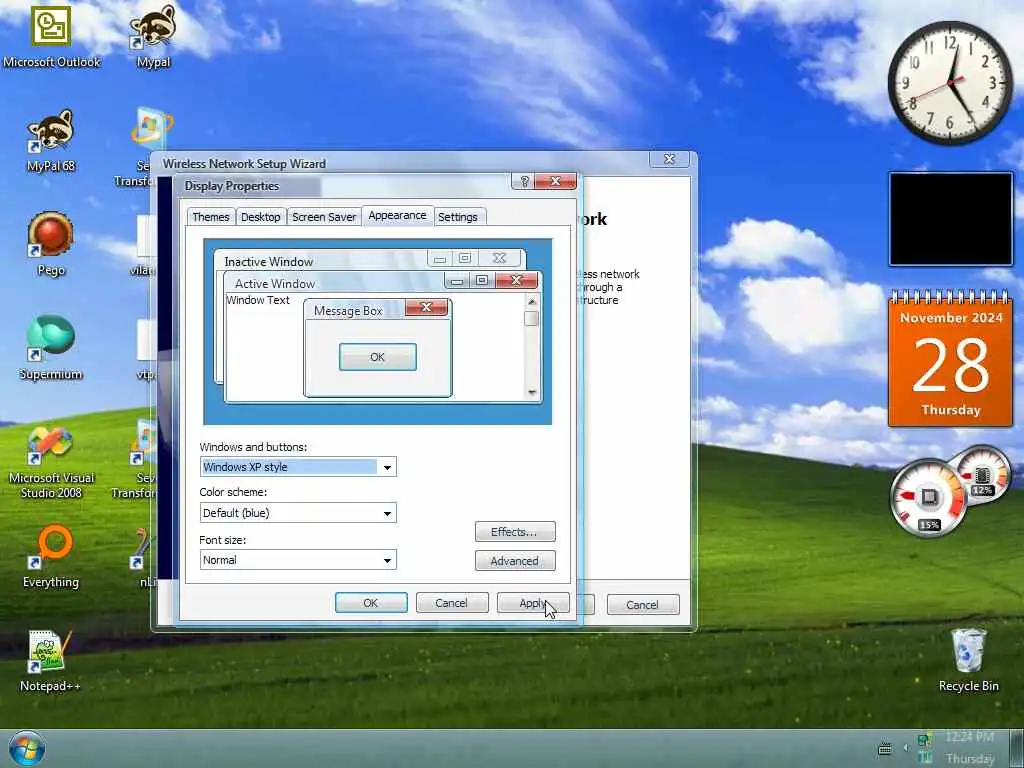
Task: Click the Effects... button
Action: coord(515,532)
